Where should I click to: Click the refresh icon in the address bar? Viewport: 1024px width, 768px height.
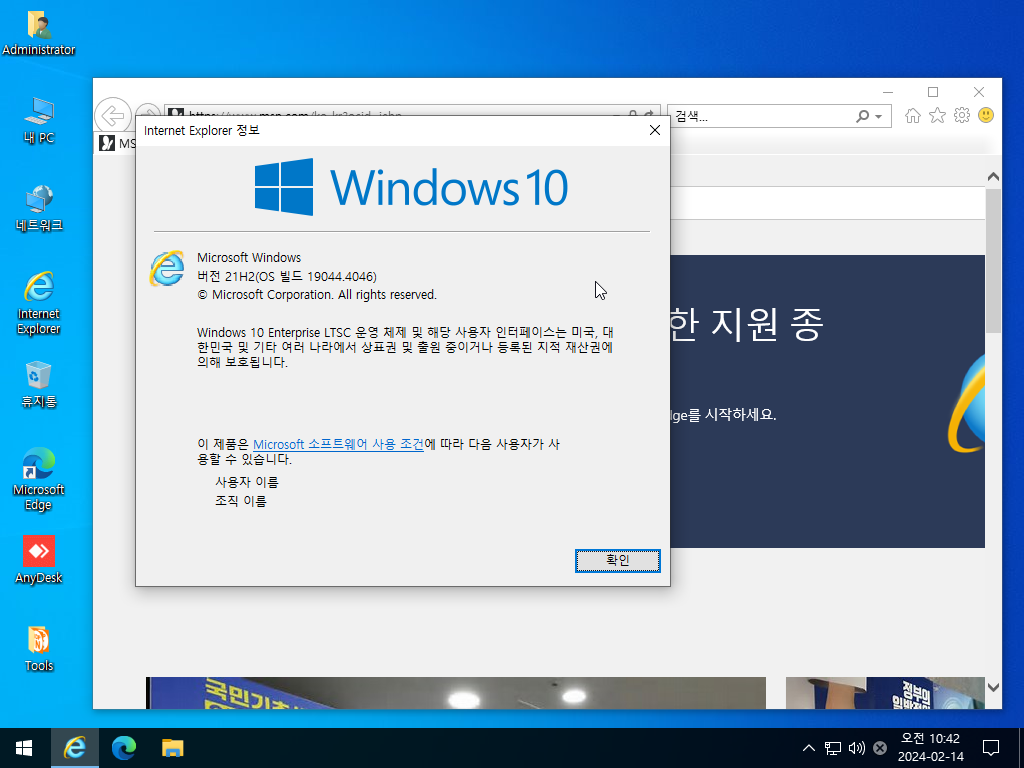coord(648,115)
